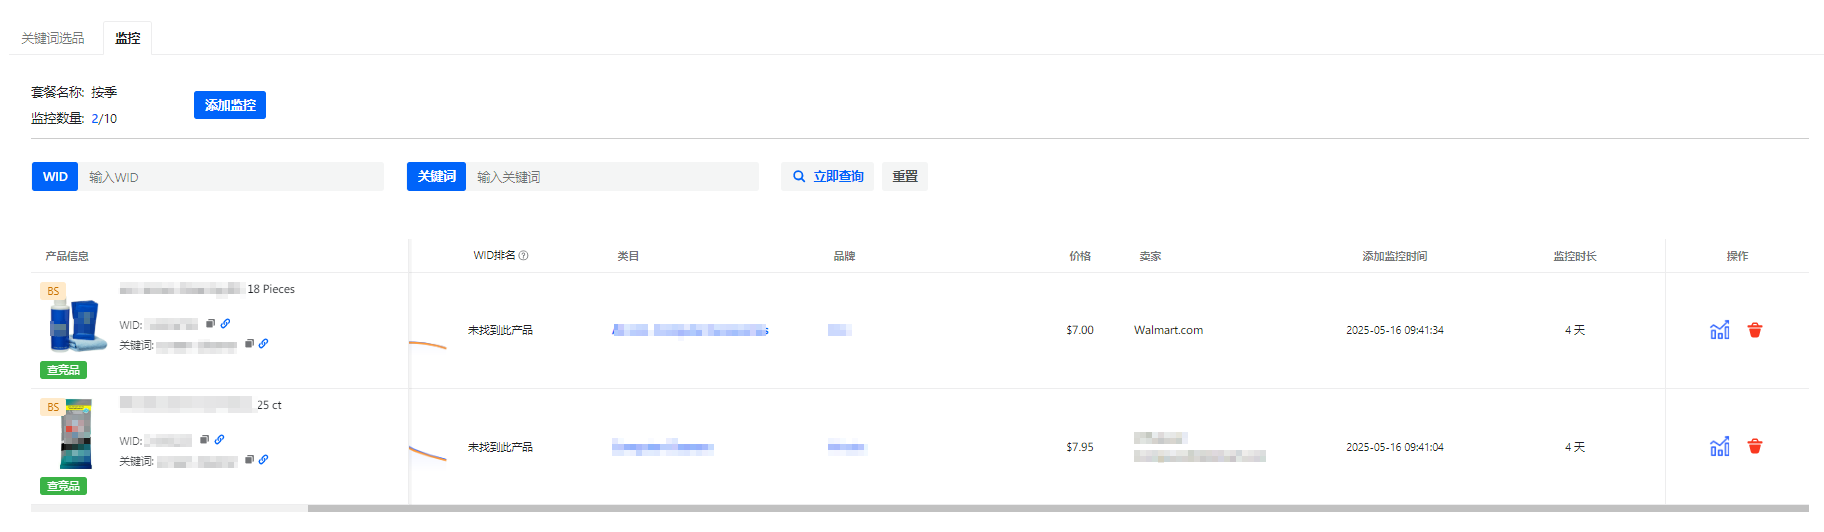Screen dimensions: 1824x532
Task: Open keyword link of the 25 ct product
Action: [263, 460]
